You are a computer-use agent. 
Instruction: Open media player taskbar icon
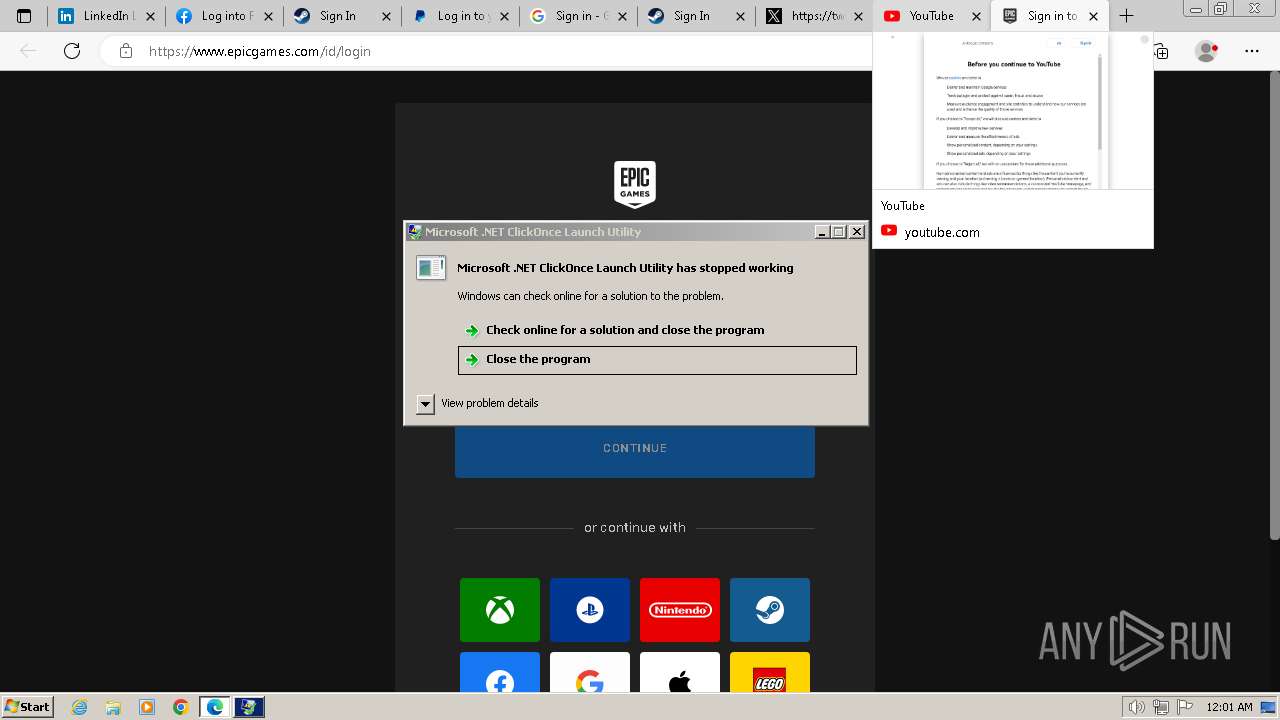[x=147, y=707]
